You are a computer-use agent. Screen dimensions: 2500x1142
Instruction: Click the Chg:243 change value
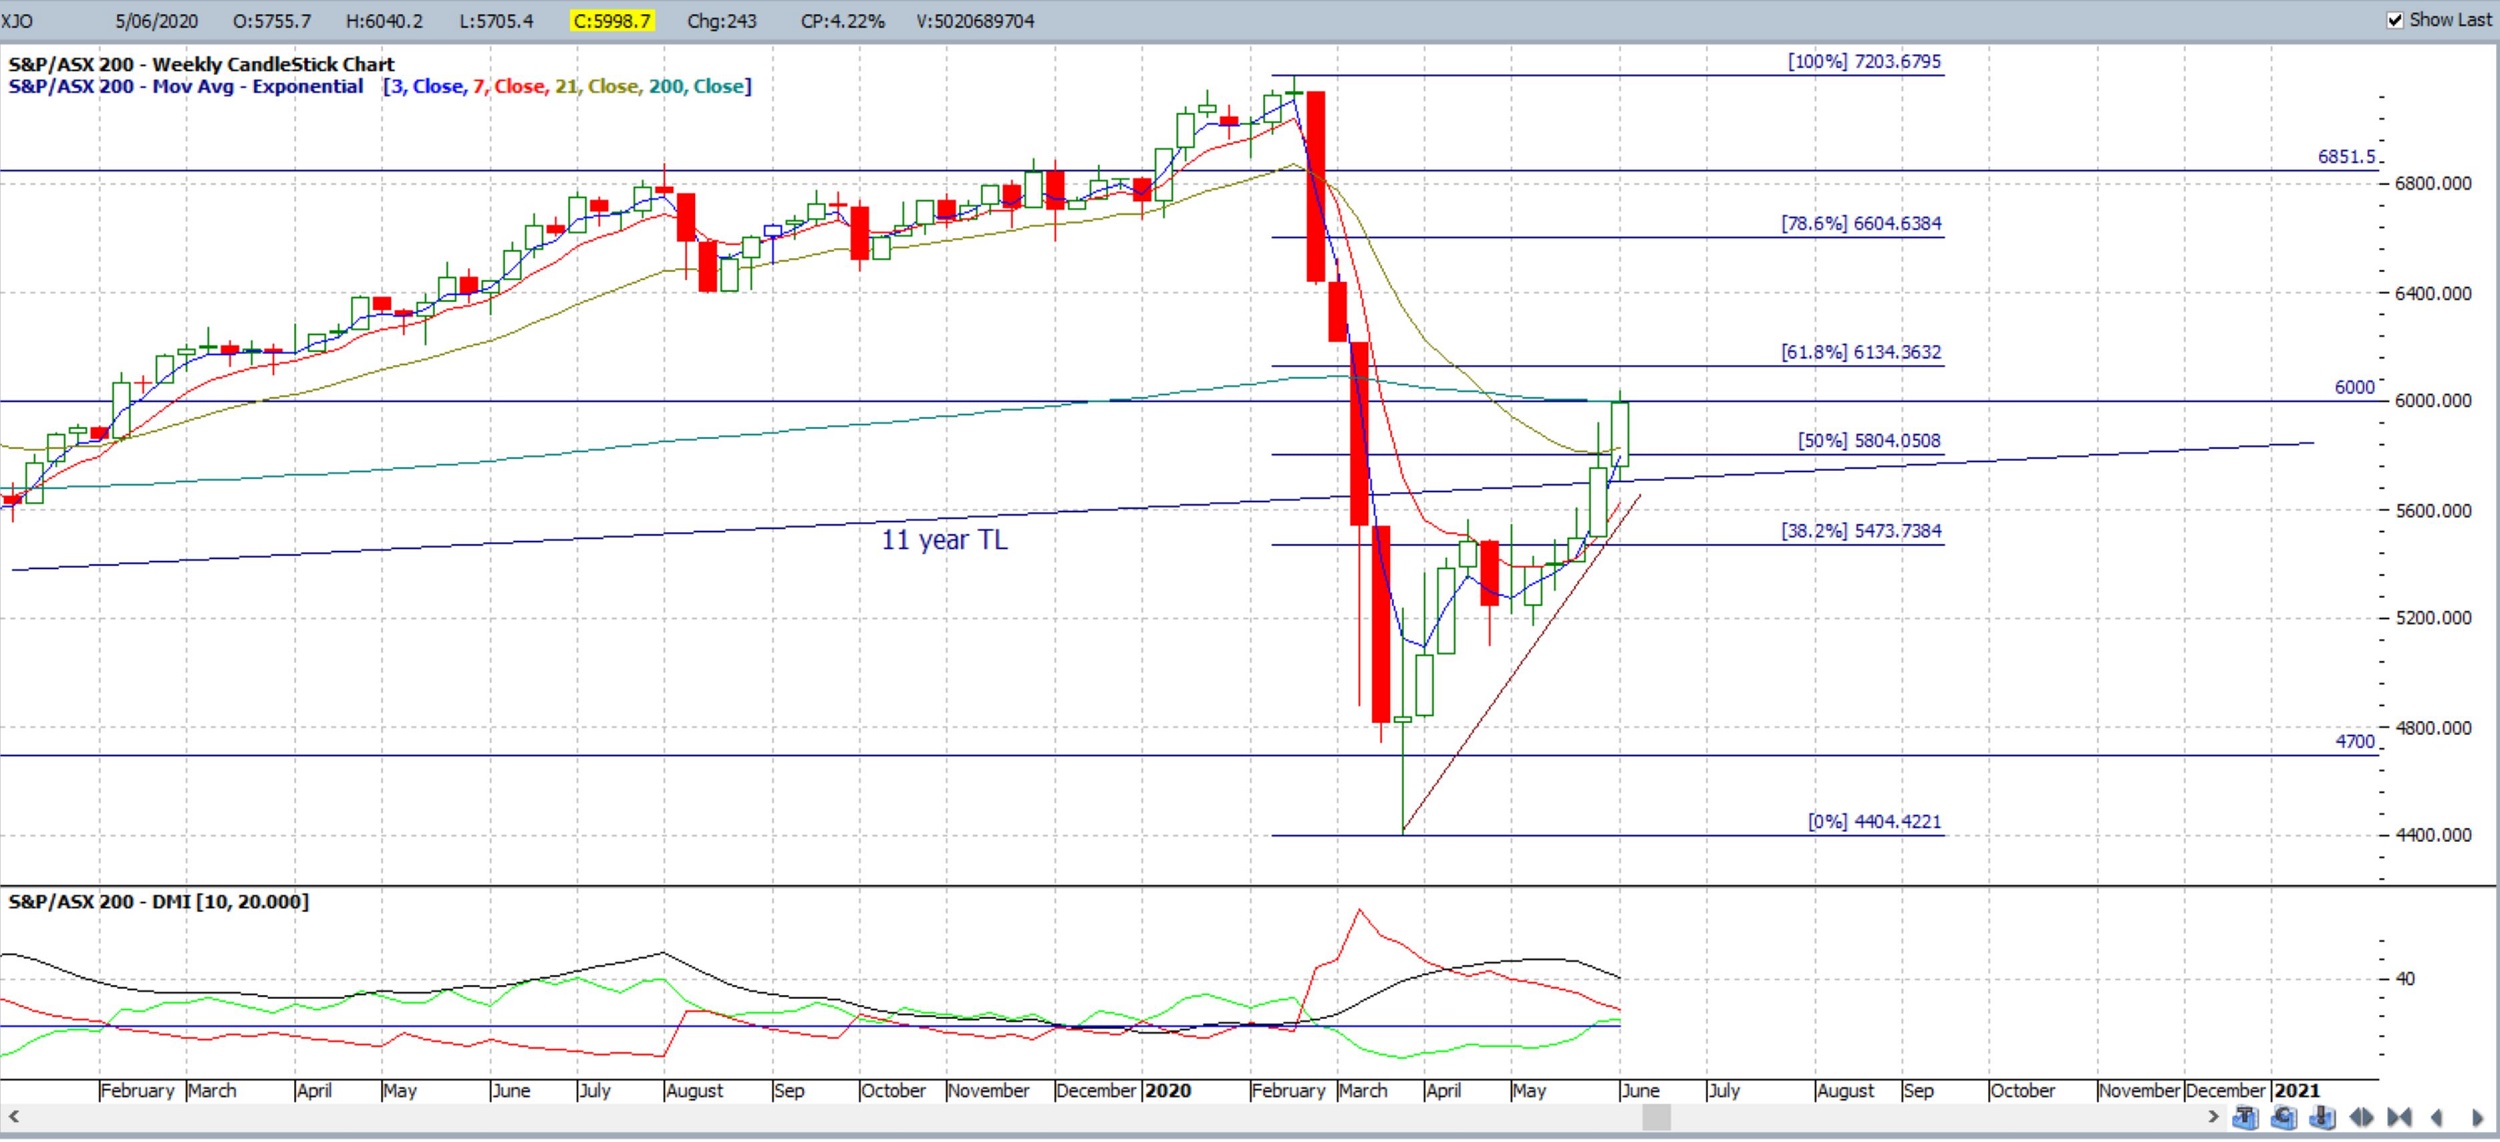click(722, 21)
